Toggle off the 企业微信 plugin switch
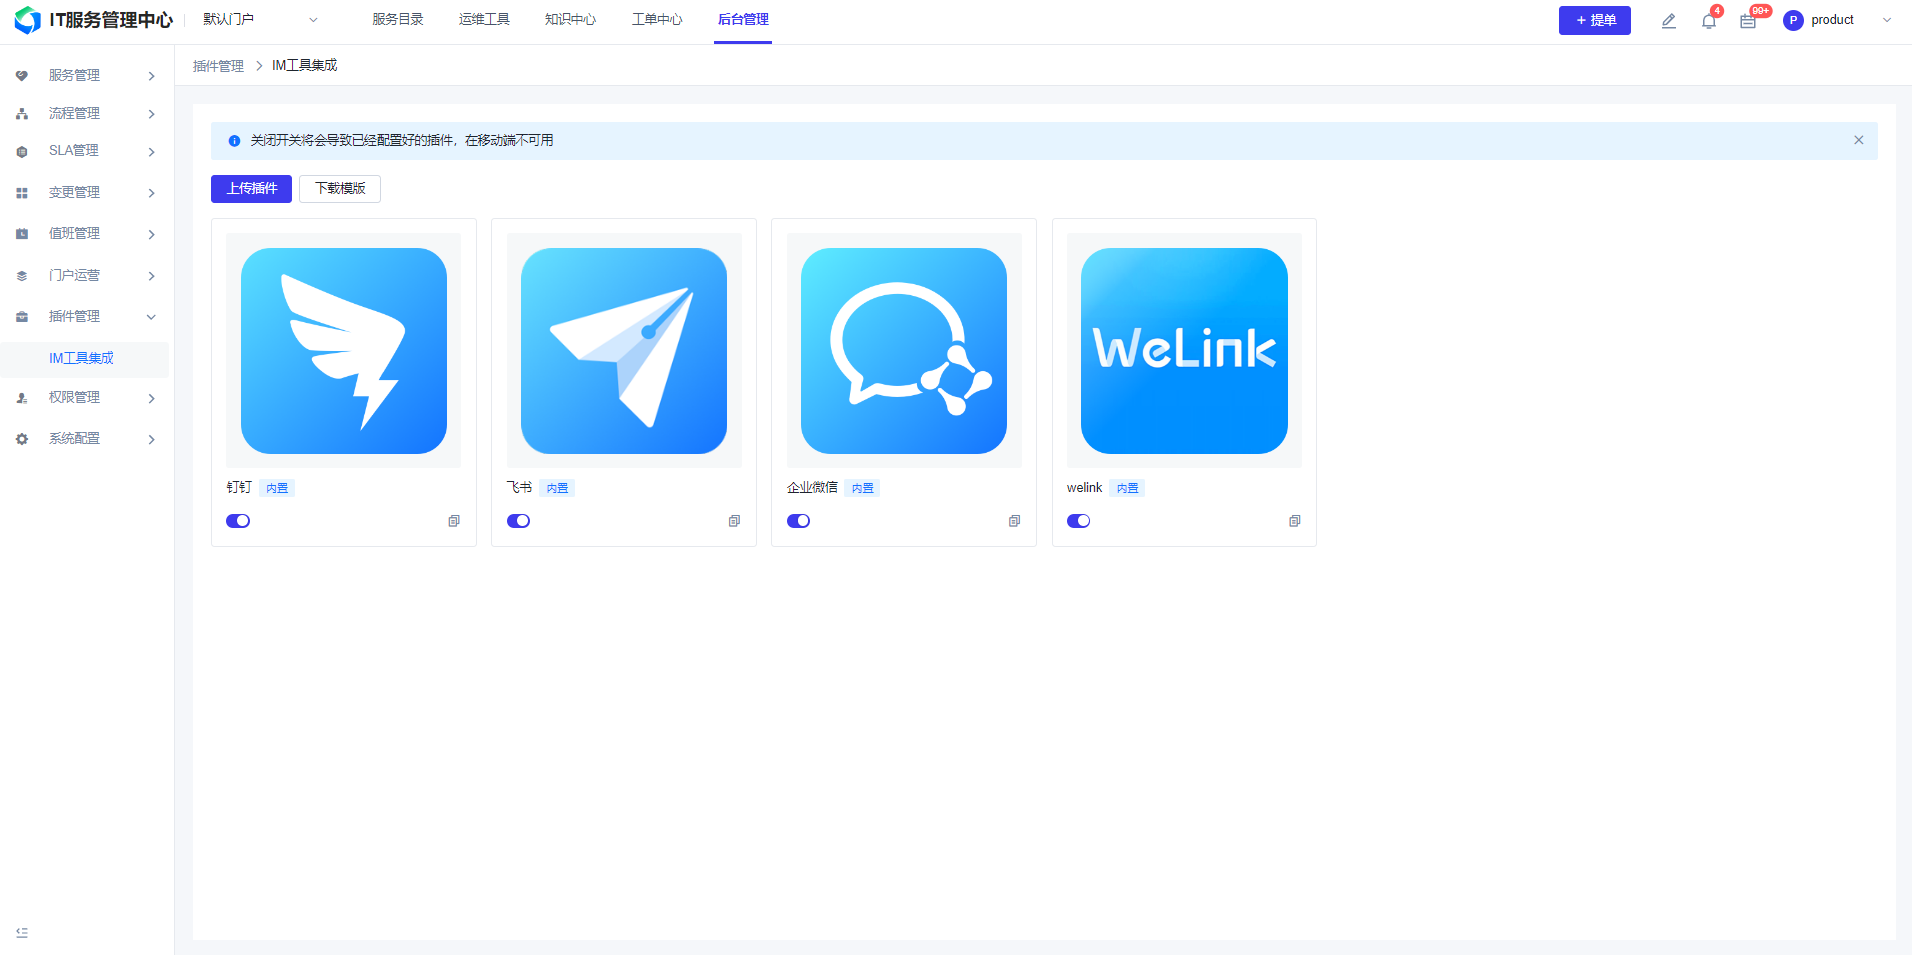The width and height of the screenshot is (1912, 955). pos(798,521)
